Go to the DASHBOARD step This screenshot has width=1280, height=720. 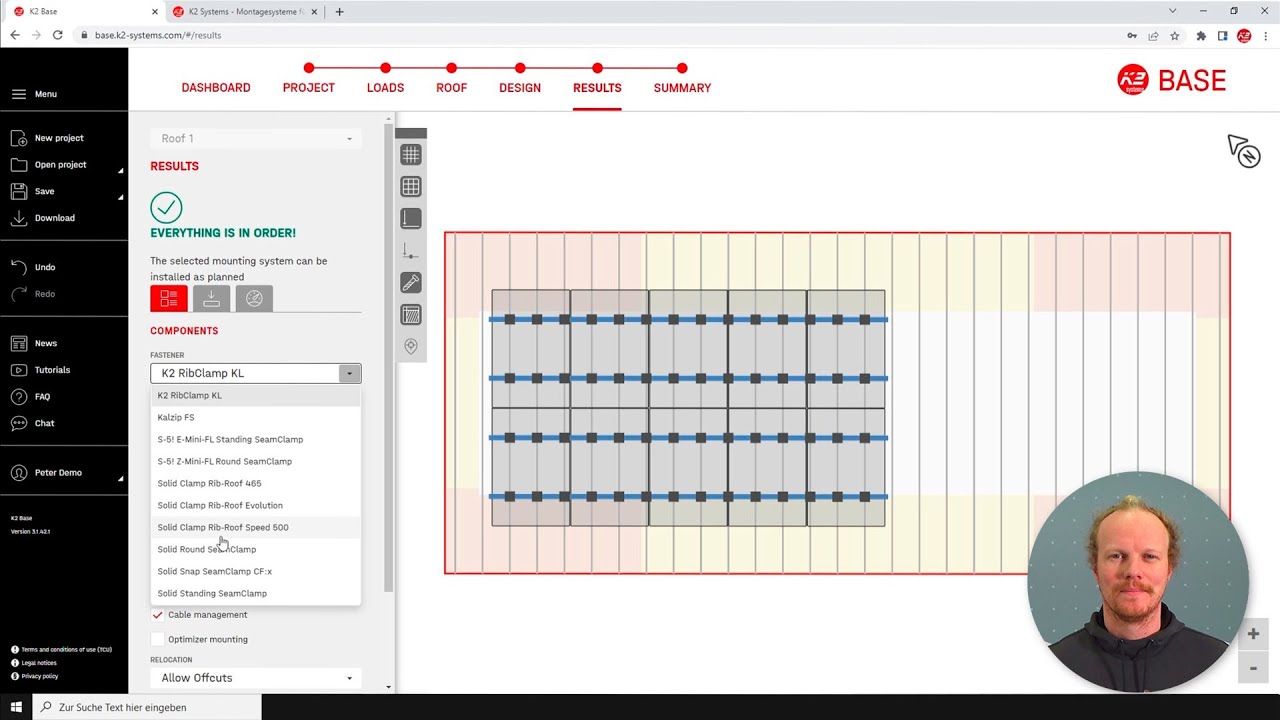point(216,88)
